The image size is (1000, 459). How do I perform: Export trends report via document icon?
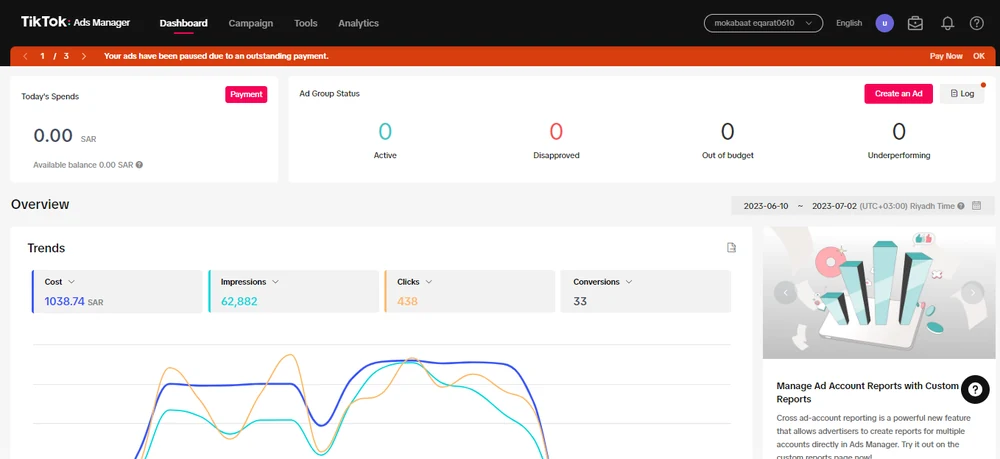pyautogui.click(x=732, y=247)
